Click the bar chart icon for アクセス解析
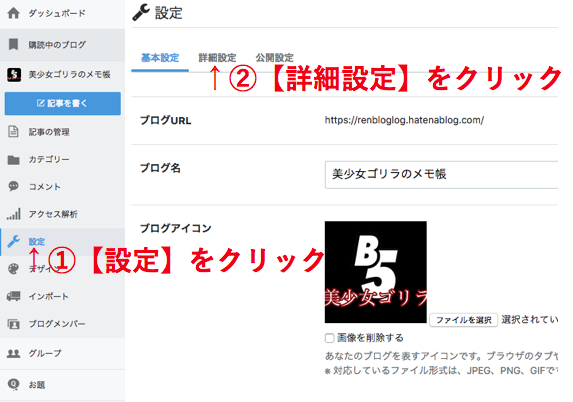The height and width of the screenshot is (402, 573). tap(14, 214)
